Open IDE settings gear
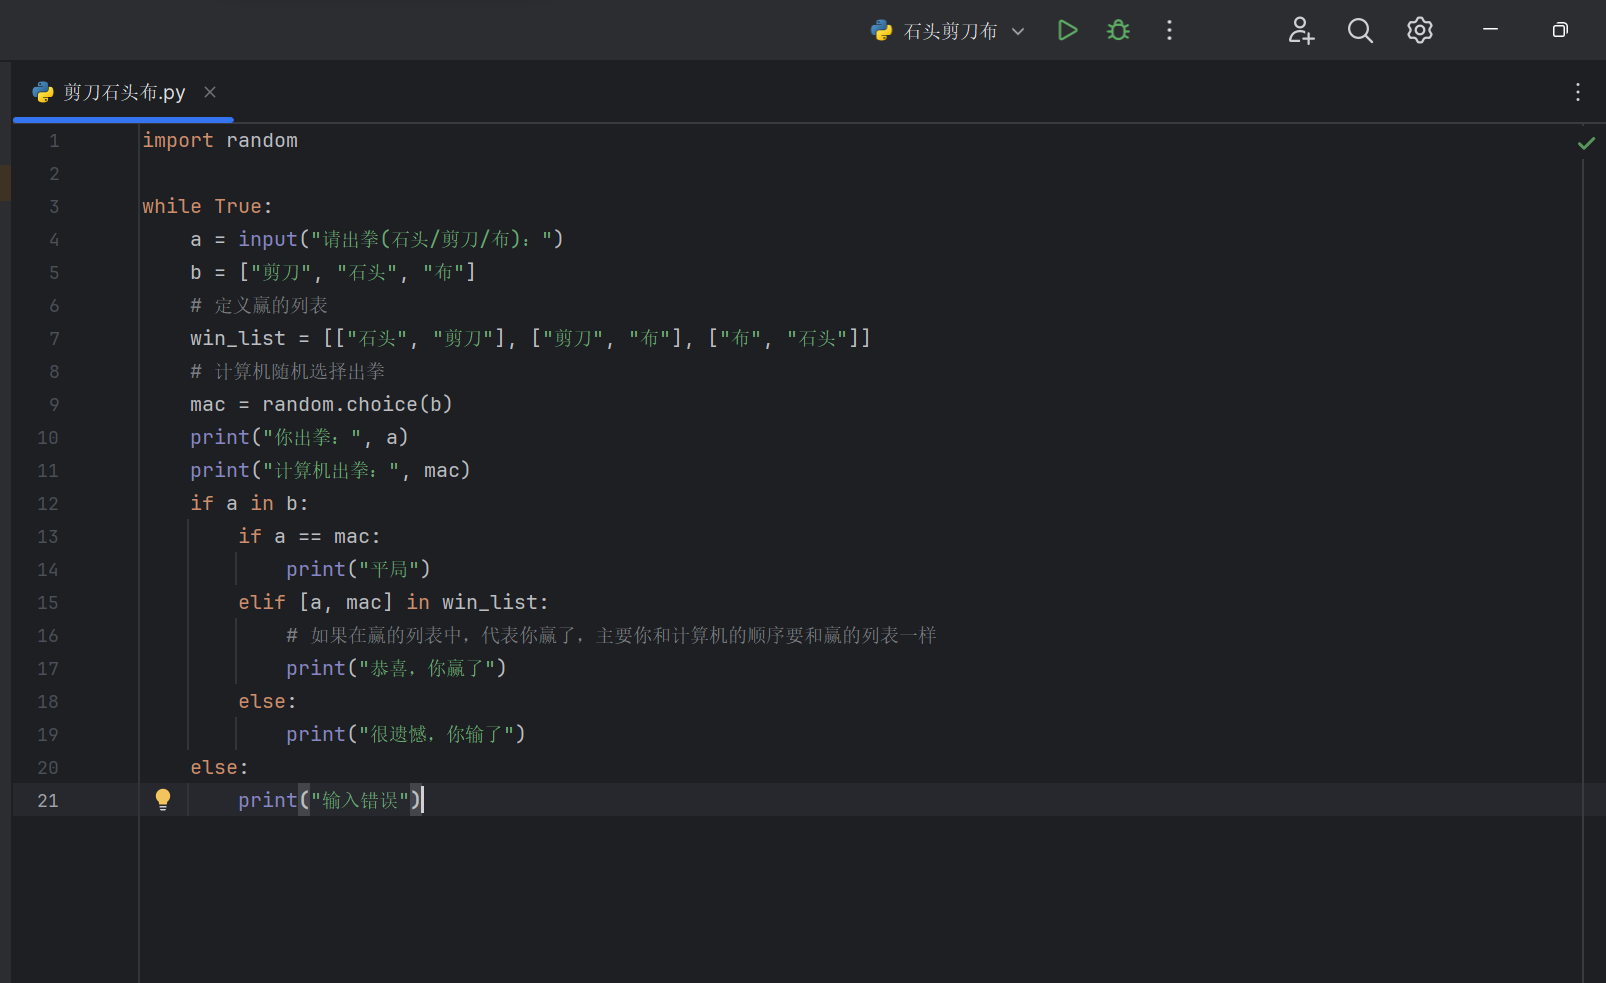This screenshot has height=983, width=1606. [1420, 30]
